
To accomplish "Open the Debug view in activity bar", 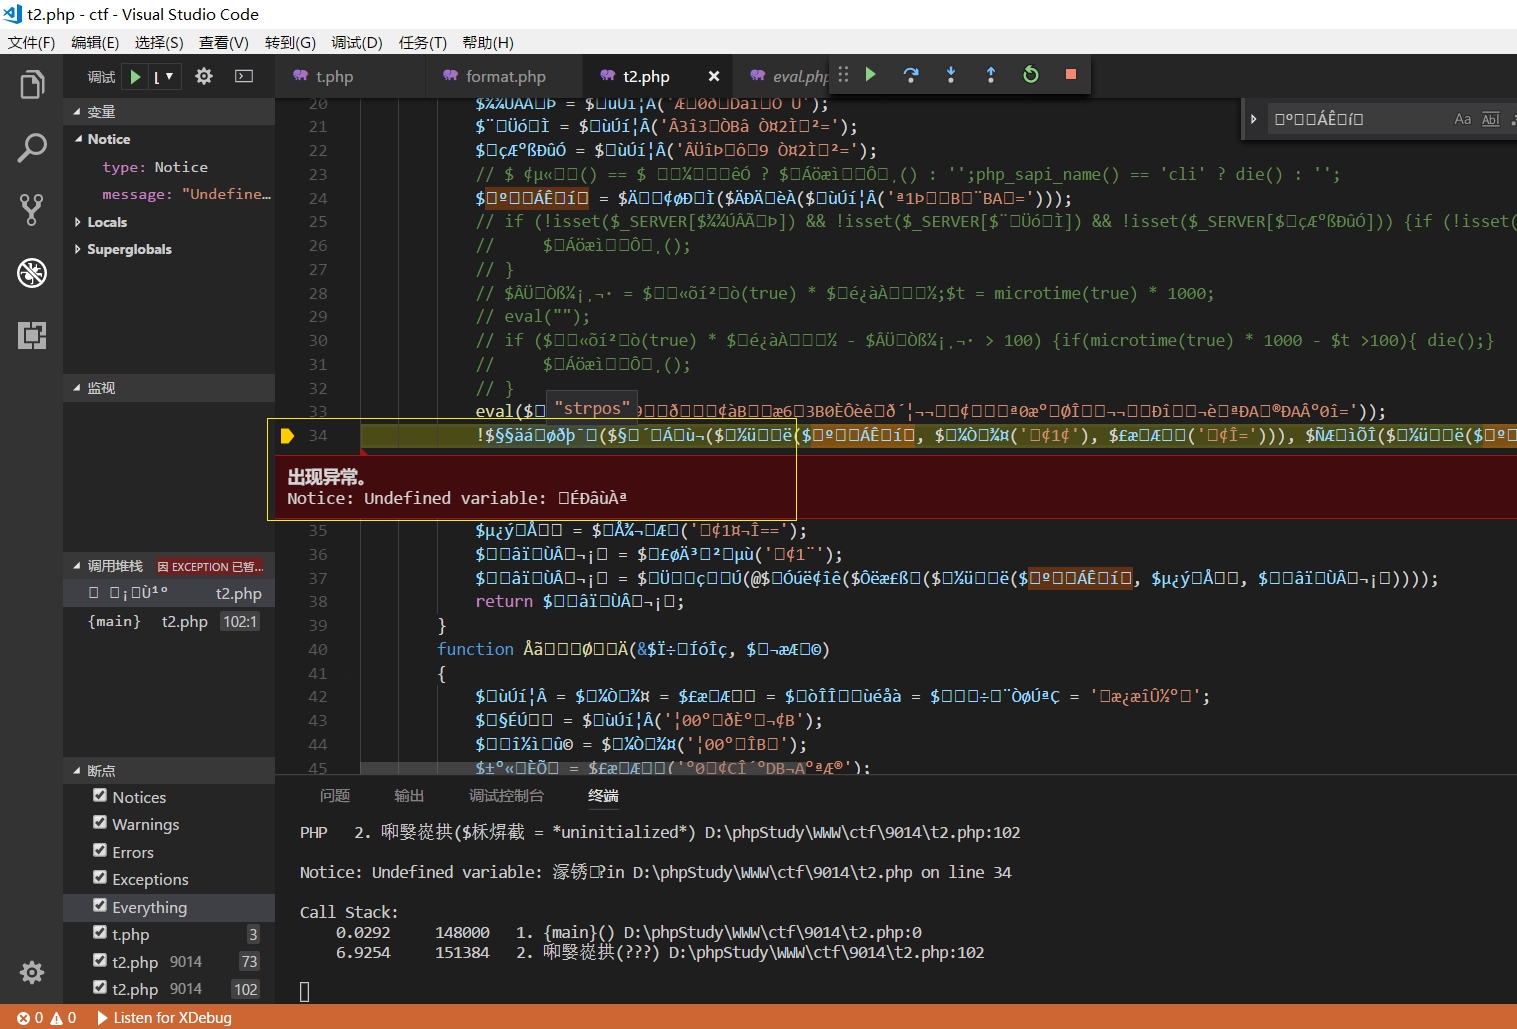I will pos(32,272).
